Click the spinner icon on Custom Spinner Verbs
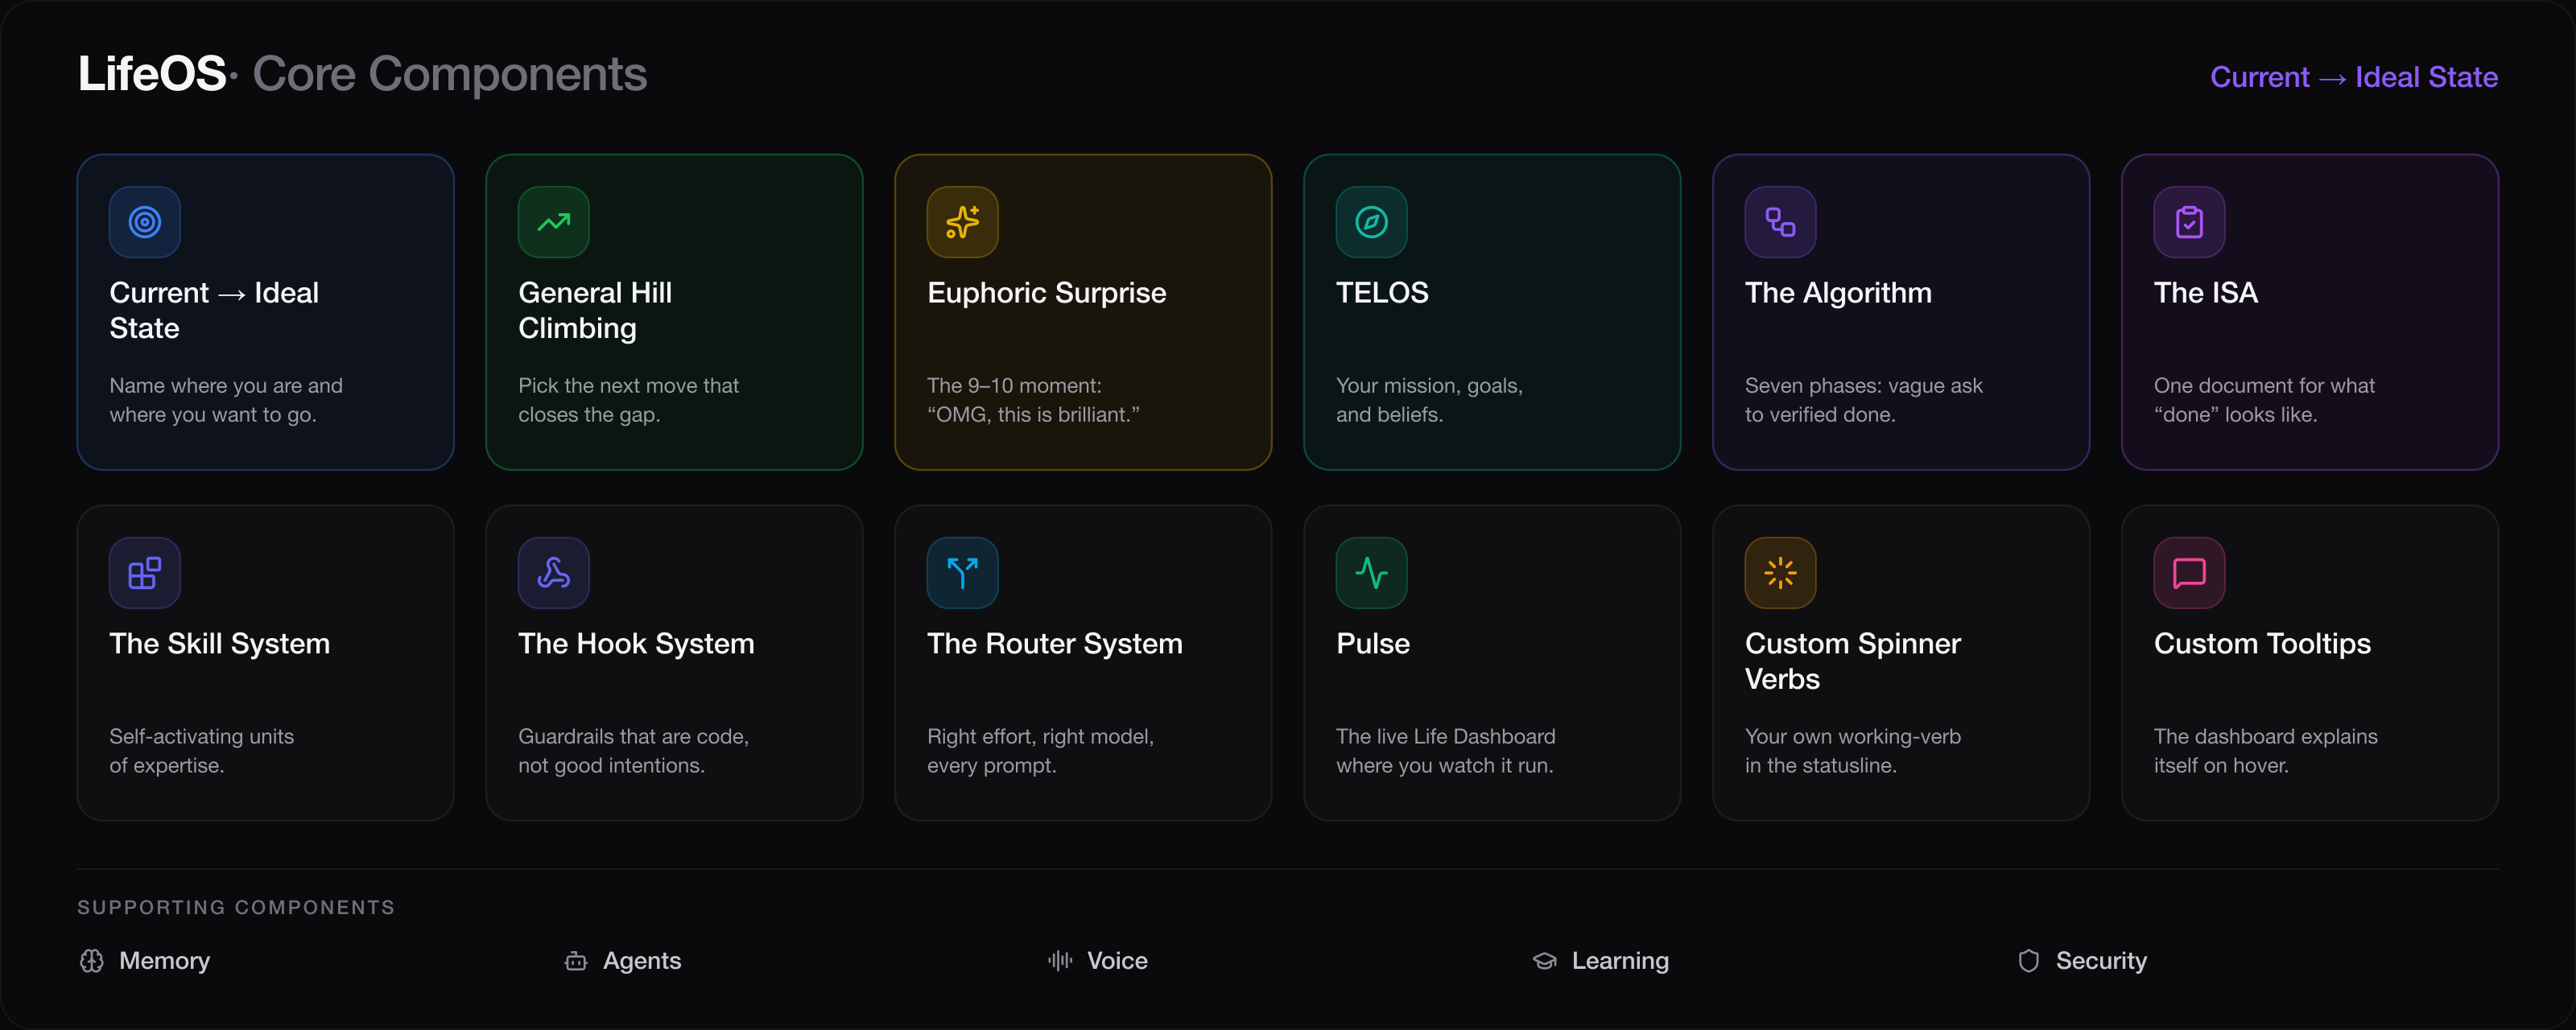This screenshot has height=1030, width=2576. 1781,573
